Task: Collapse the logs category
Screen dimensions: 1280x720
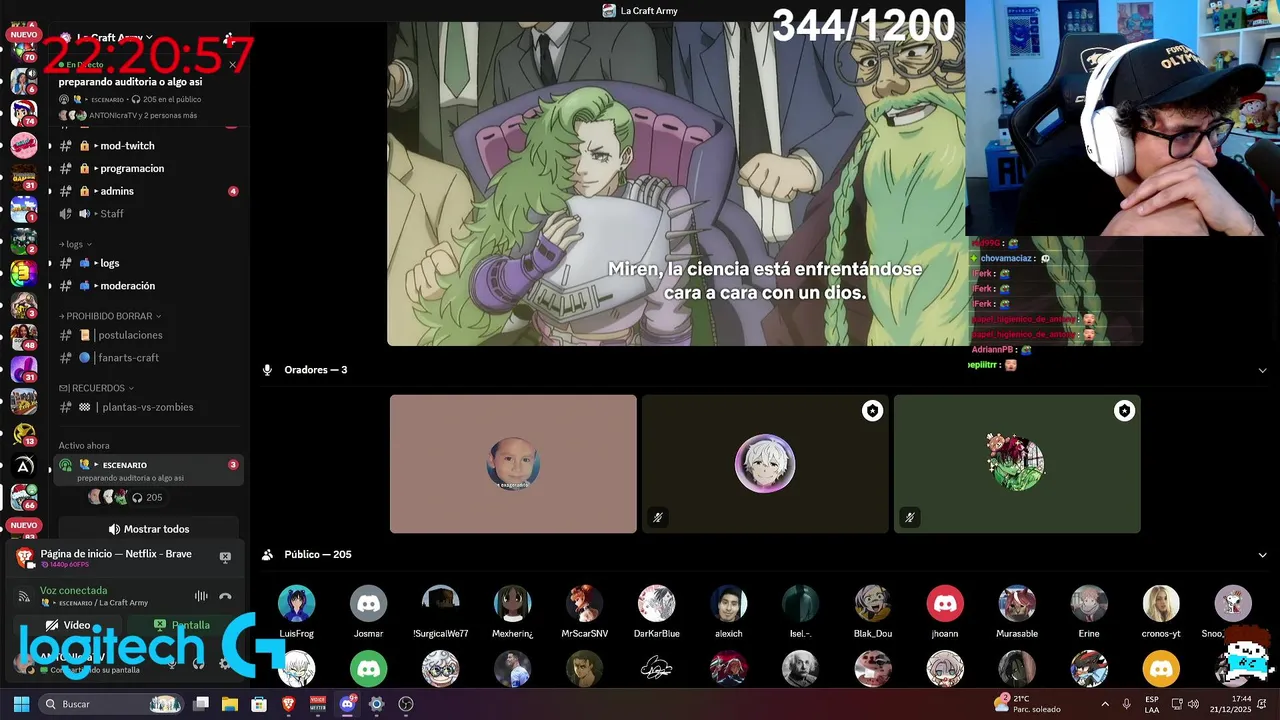Action: [x=75, y=244]
